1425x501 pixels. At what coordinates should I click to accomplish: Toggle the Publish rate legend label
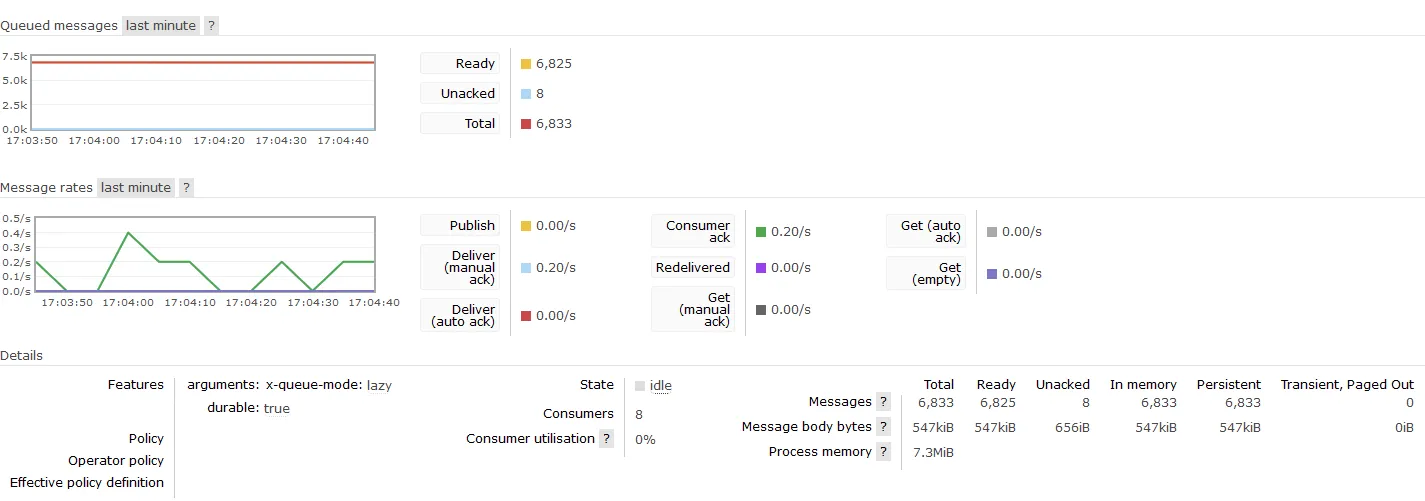(460, 226)
